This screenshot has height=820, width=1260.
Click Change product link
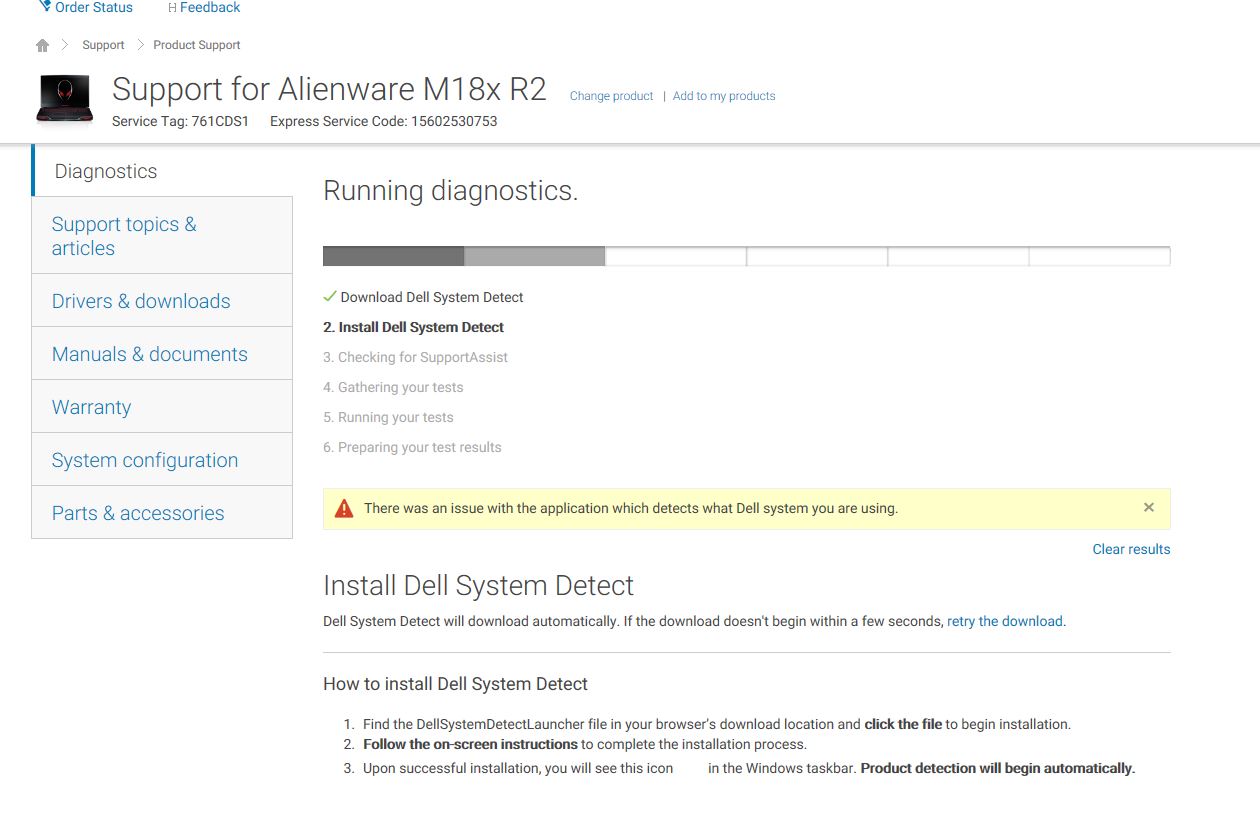[x=611, y=96]
